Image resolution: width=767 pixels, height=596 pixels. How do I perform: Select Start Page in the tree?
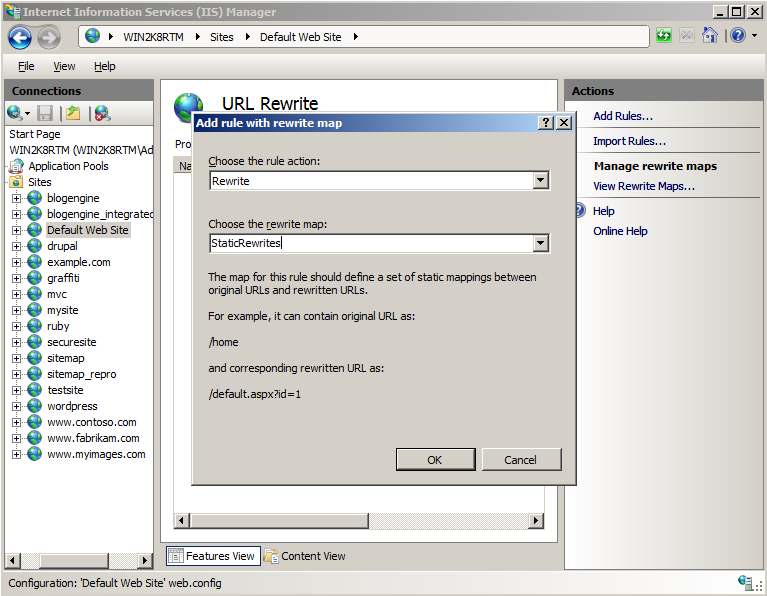click(35, 134)
